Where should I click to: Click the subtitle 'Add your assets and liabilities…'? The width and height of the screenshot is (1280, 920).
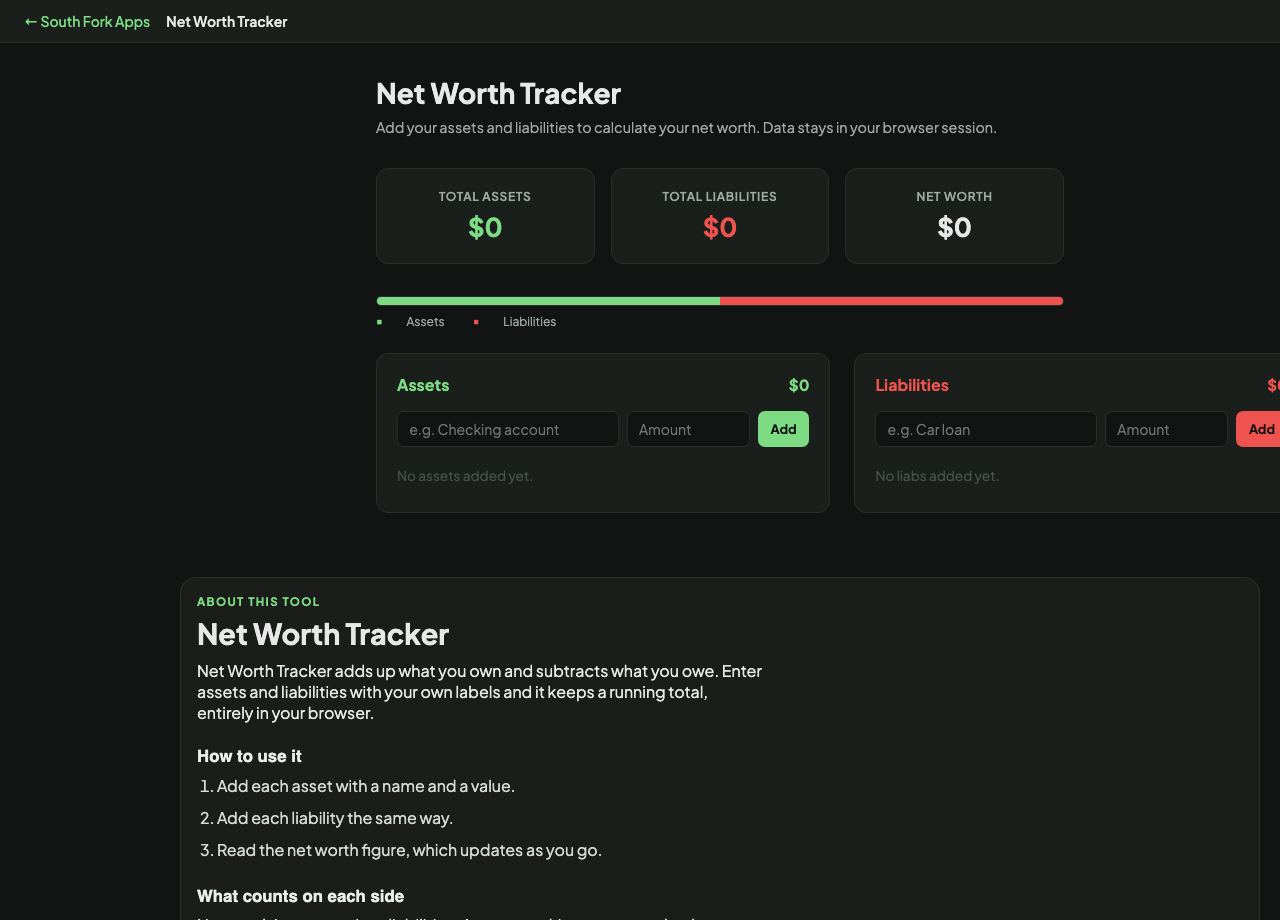coord(686,127)
